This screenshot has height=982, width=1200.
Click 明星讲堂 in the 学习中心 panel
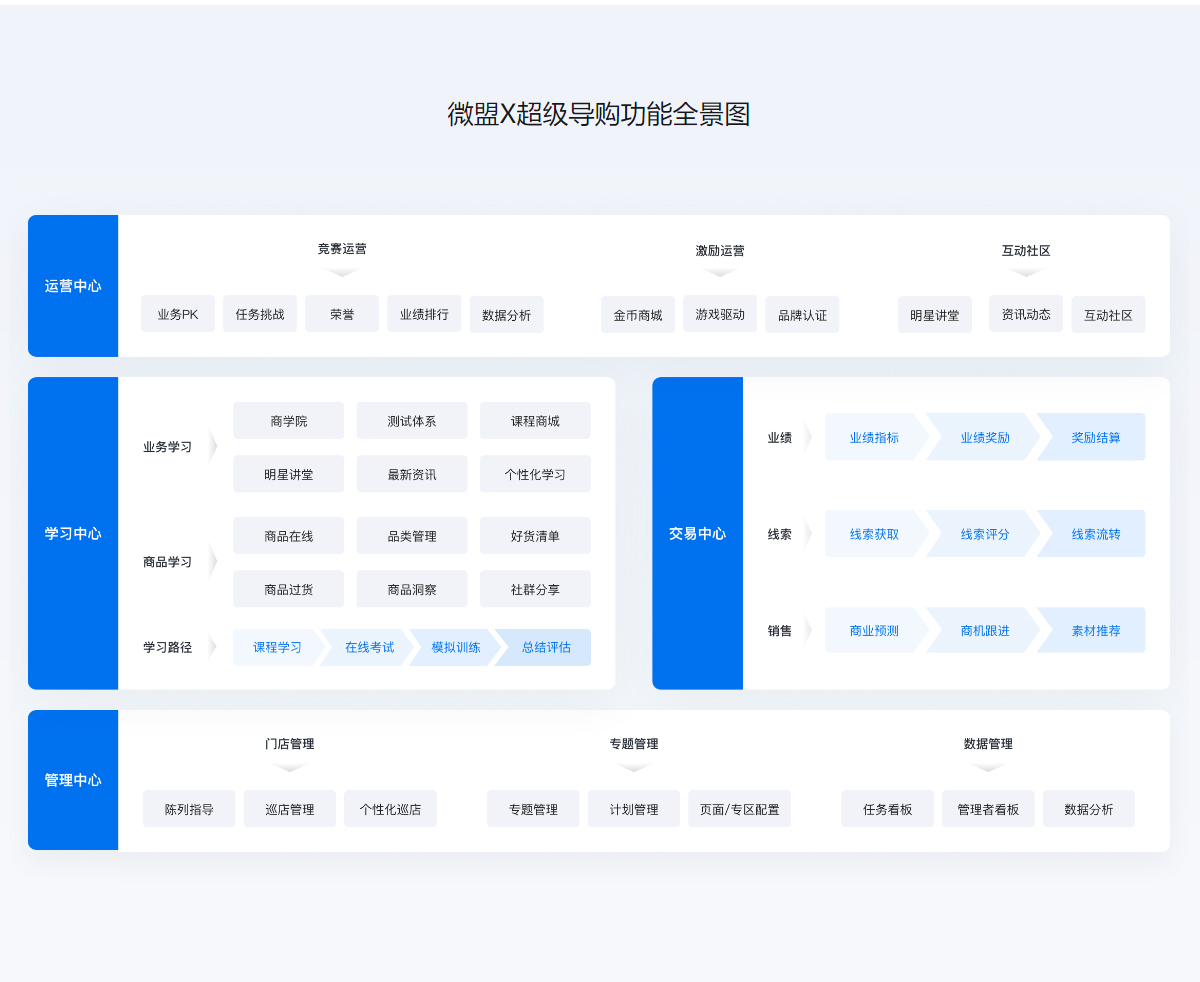[x=289, y=474]
